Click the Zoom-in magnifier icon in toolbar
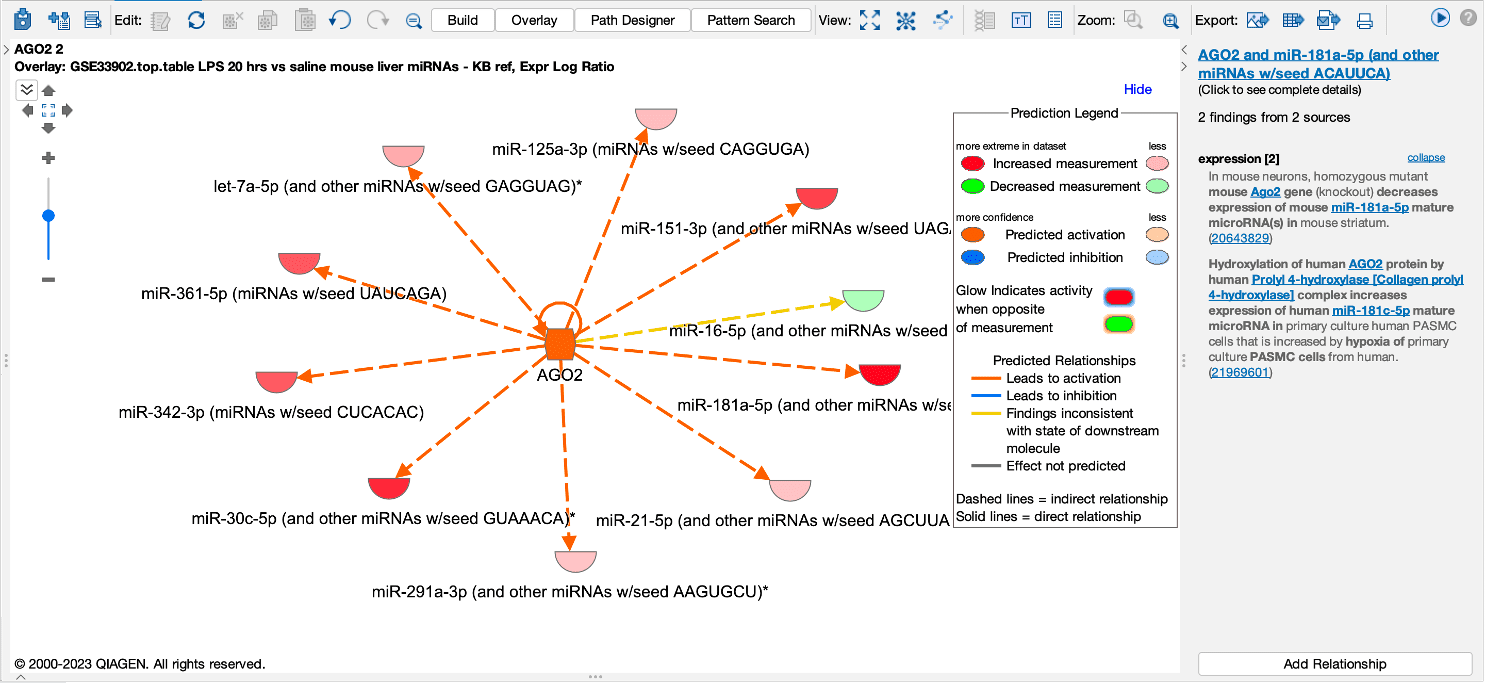1486x684 pixels. [1170, 20]
